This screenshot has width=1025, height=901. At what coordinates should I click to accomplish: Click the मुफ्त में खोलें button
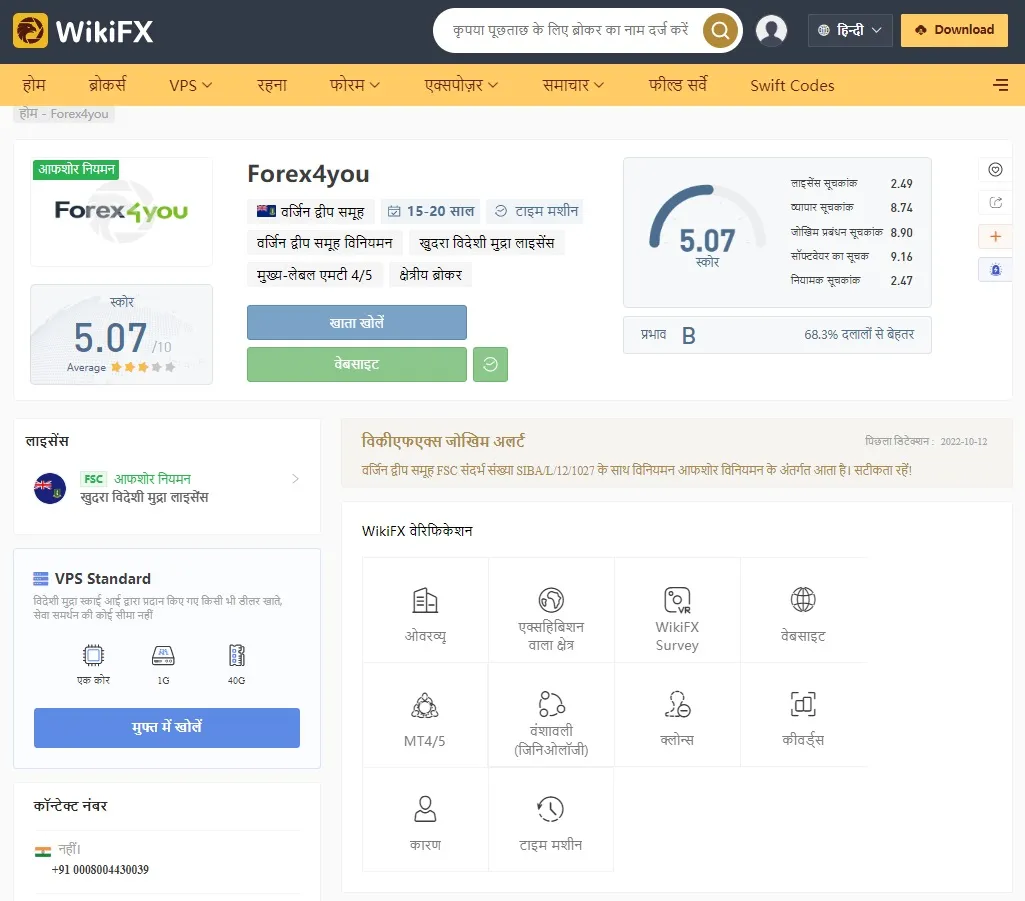(167, 727)
